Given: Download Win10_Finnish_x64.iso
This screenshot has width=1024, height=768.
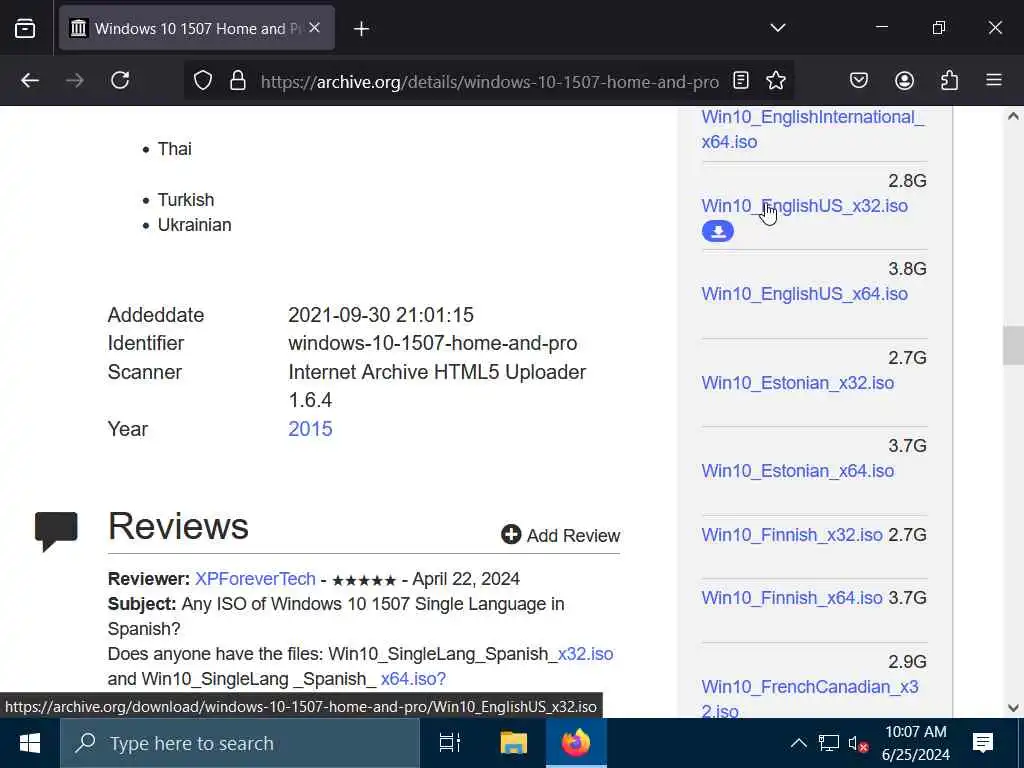Looking at the screenshot, I should click(x=792, y=598).
